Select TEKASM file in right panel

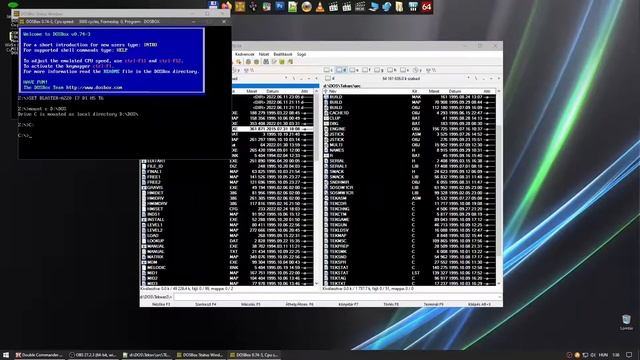pyautogui.click(x=409, y=198)
